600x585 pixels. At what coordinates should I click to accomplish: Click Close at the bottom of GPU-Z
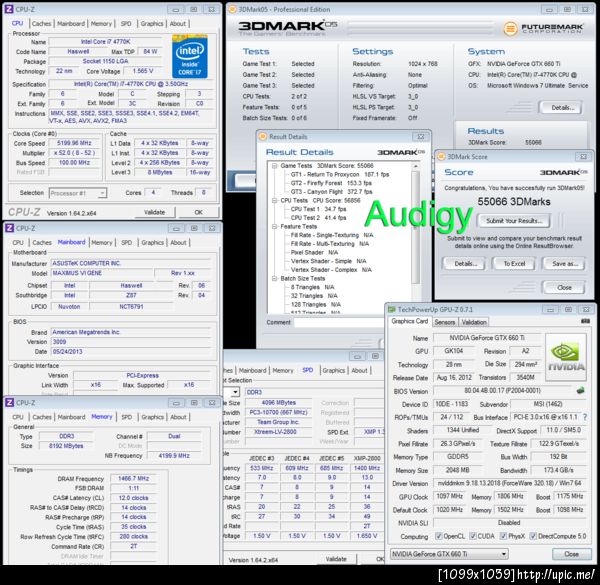tap(571, 554)
